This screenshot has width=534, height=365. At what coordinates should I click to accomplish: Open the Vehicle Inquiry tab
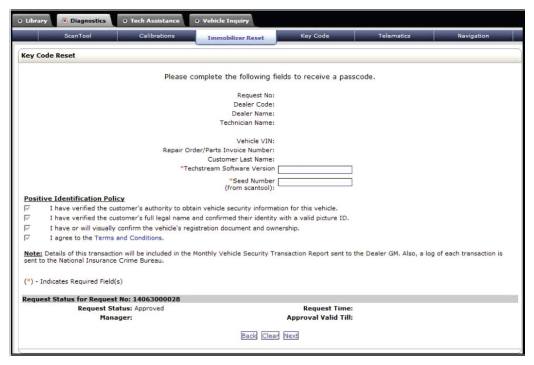(x=221, y=21)
